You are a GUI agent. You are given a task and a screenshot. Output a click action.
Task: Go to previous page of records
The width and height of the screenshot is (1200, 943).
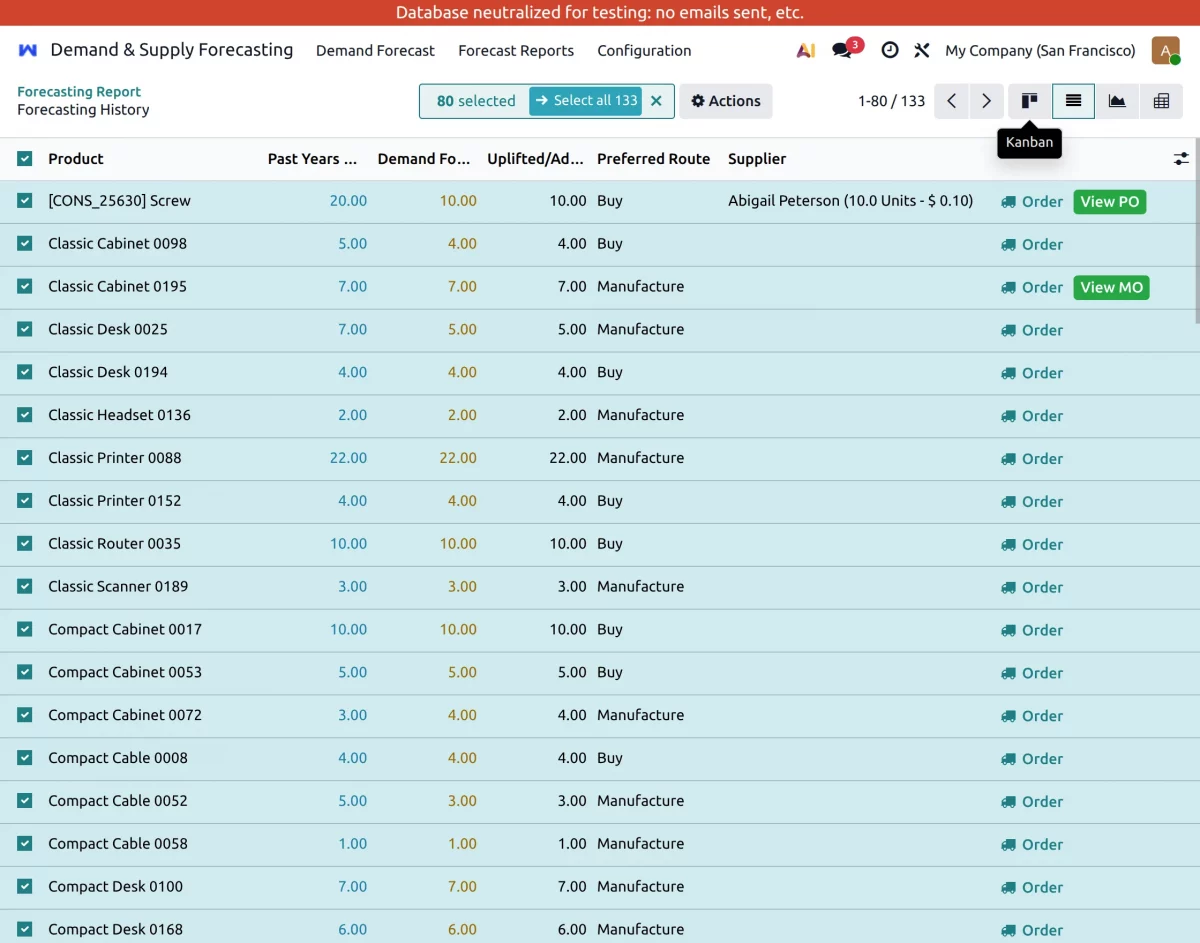952,101
